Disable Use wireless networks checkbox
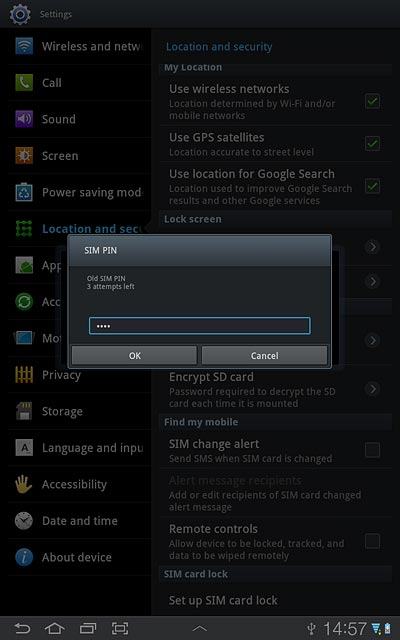The width and height of the screenshot is (400, 640). click(372, 101)
